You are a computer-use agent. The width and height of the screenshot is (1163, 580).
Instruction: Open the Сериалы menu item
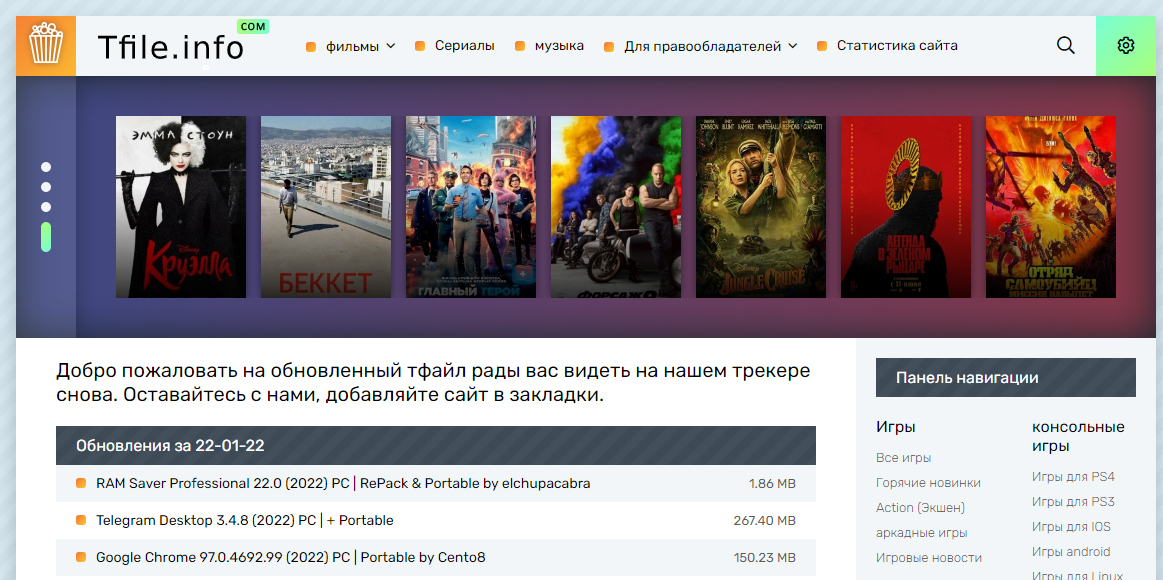(x=464, y=45)
